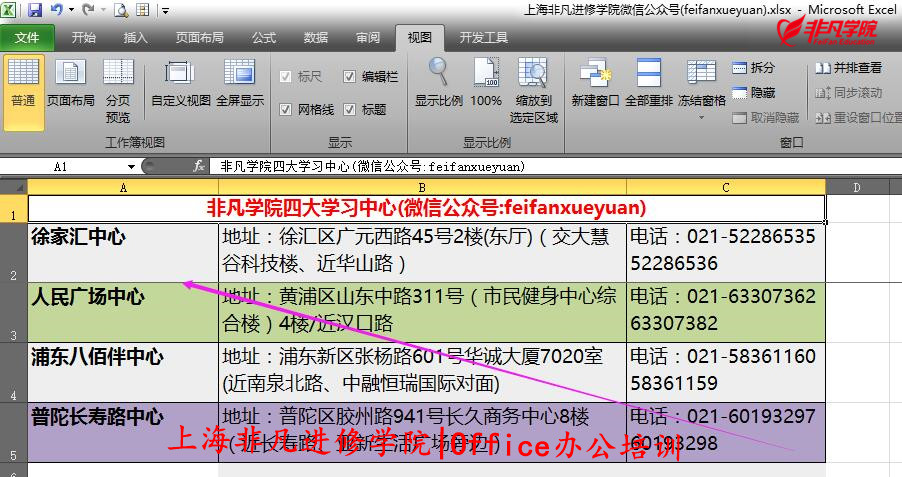Click 隐藏 (Hide window) button
The image size is (902, 477).
click(x=754, y=93)
